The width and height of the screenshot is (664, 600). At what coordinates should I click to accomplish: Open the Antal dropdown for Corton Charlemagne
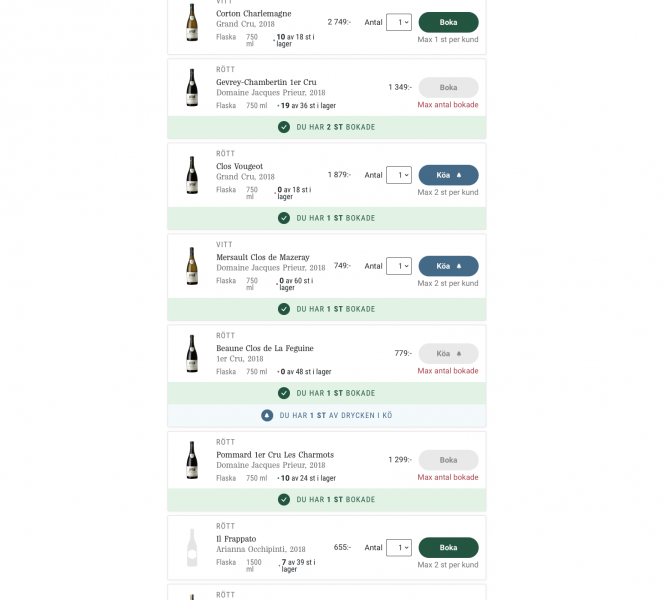(x=399, y=22)
